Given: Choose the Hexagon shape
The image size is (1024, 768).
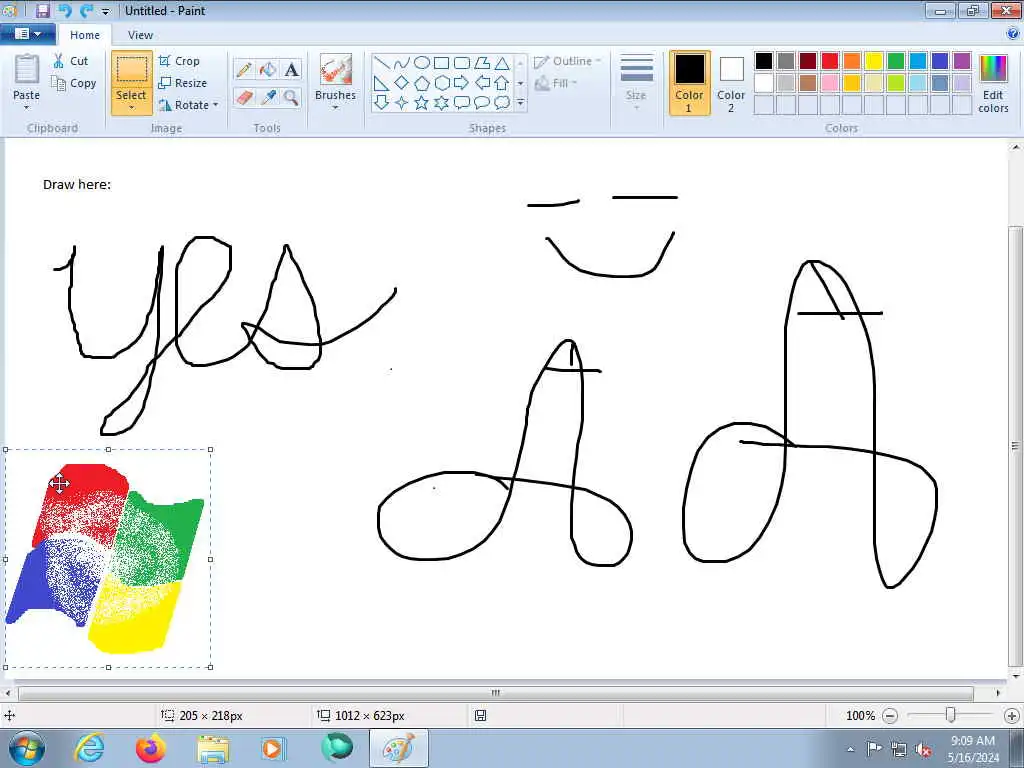Looking at the screenshot, I should pos(442,83).
